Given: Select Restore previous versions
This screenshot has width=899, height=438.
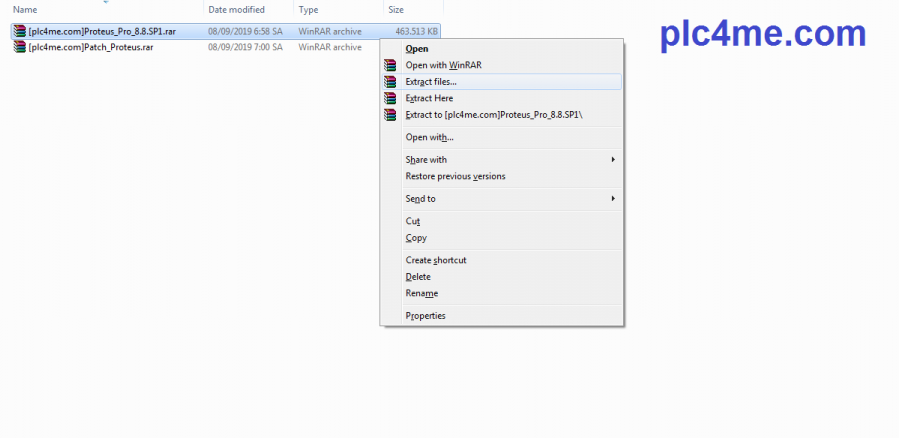Looking at the screenshot, I should click(502, 176).
